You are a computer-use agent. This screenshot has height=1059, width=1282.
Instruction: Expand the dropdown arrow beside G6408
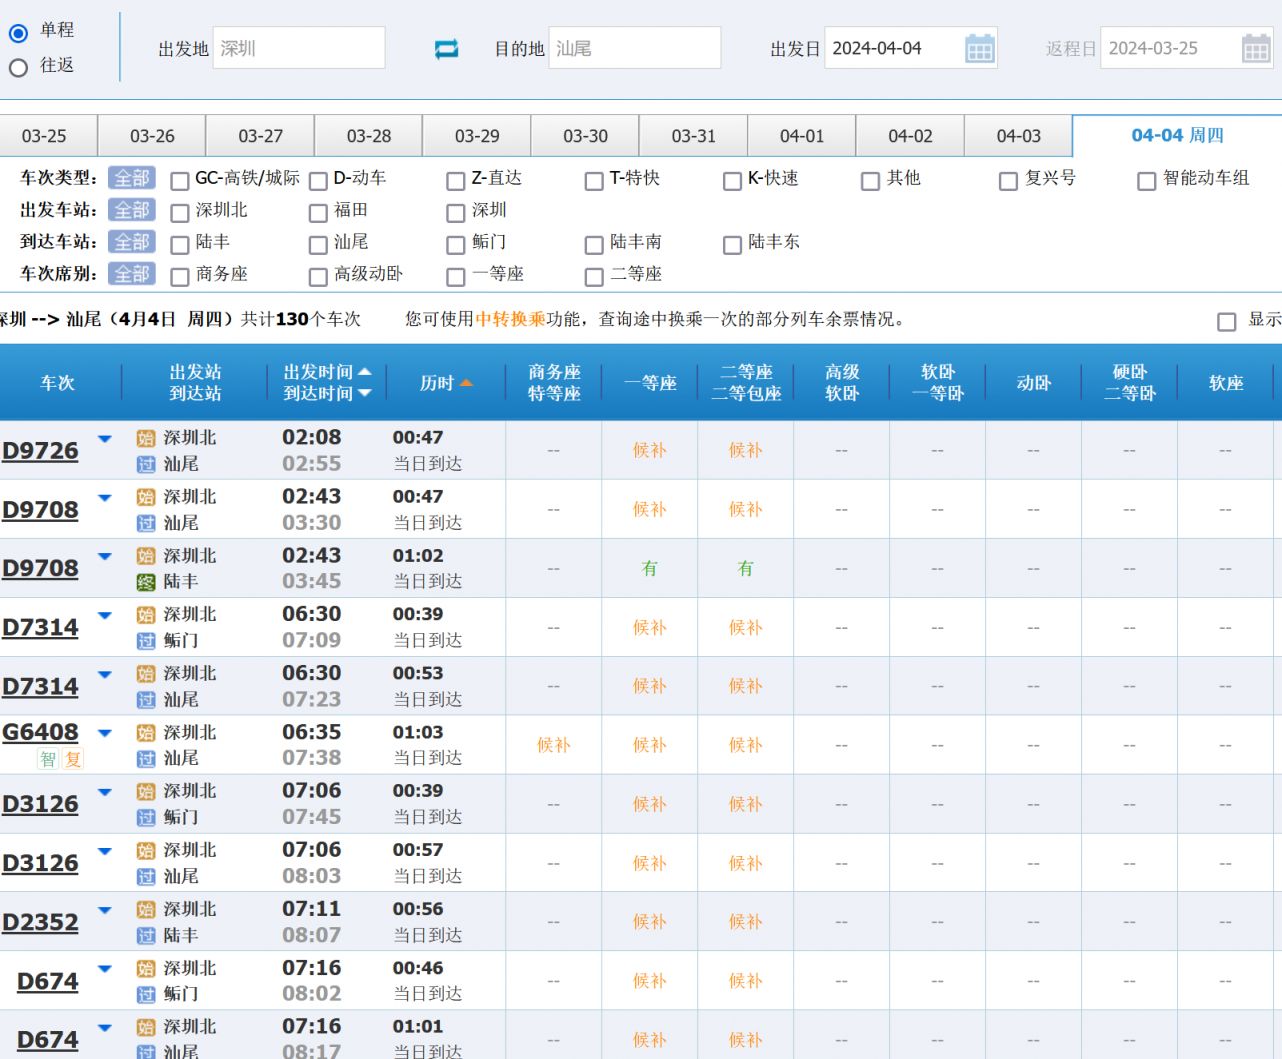(105, 733)
